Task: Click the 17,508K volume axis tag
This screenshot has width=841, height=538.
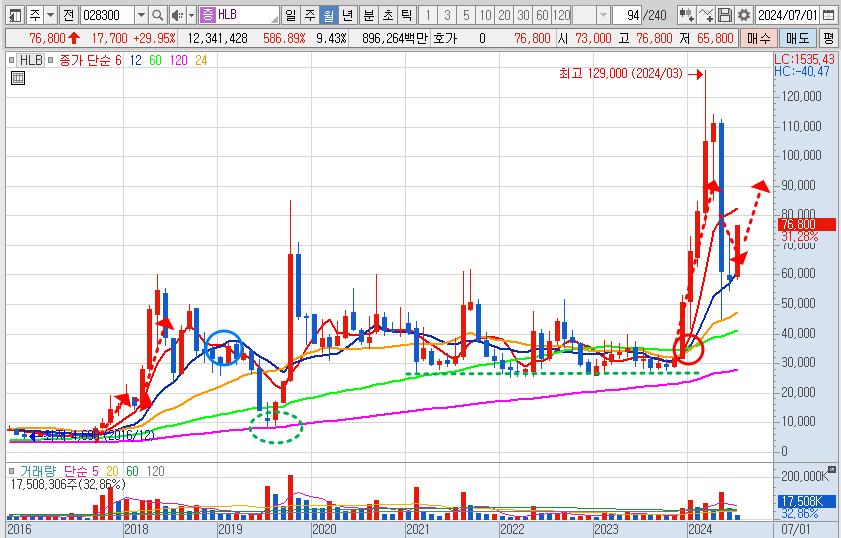Action: [806, 501]
